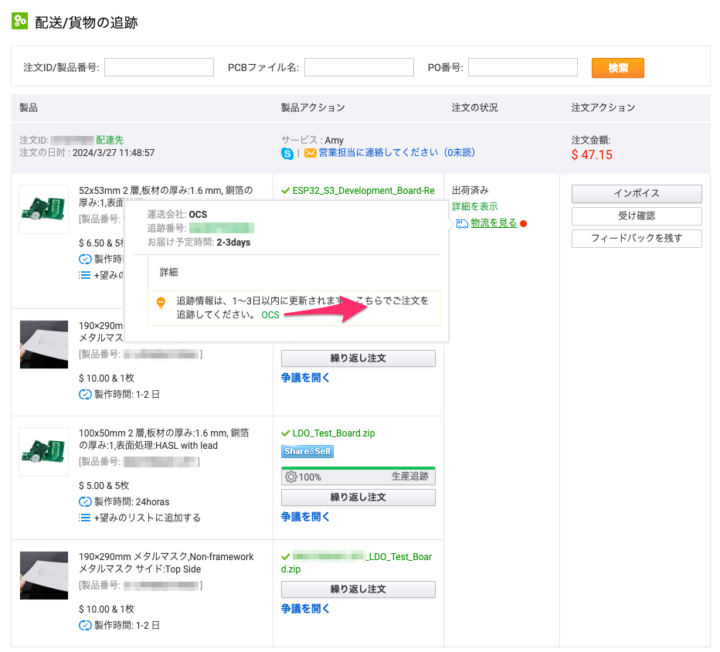This screenshot has width=720, height=652.
Task: Open the インボイス invoice button
Action: [636, 194]
